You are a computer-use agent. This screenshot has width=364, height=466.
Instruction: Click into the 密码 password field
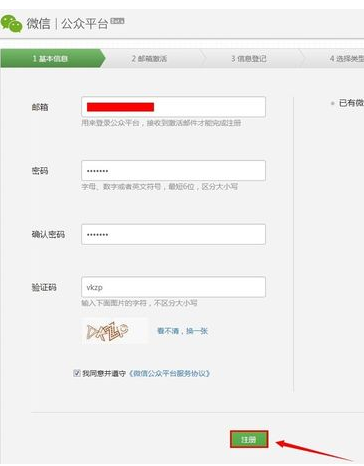[x=173, y=171]
